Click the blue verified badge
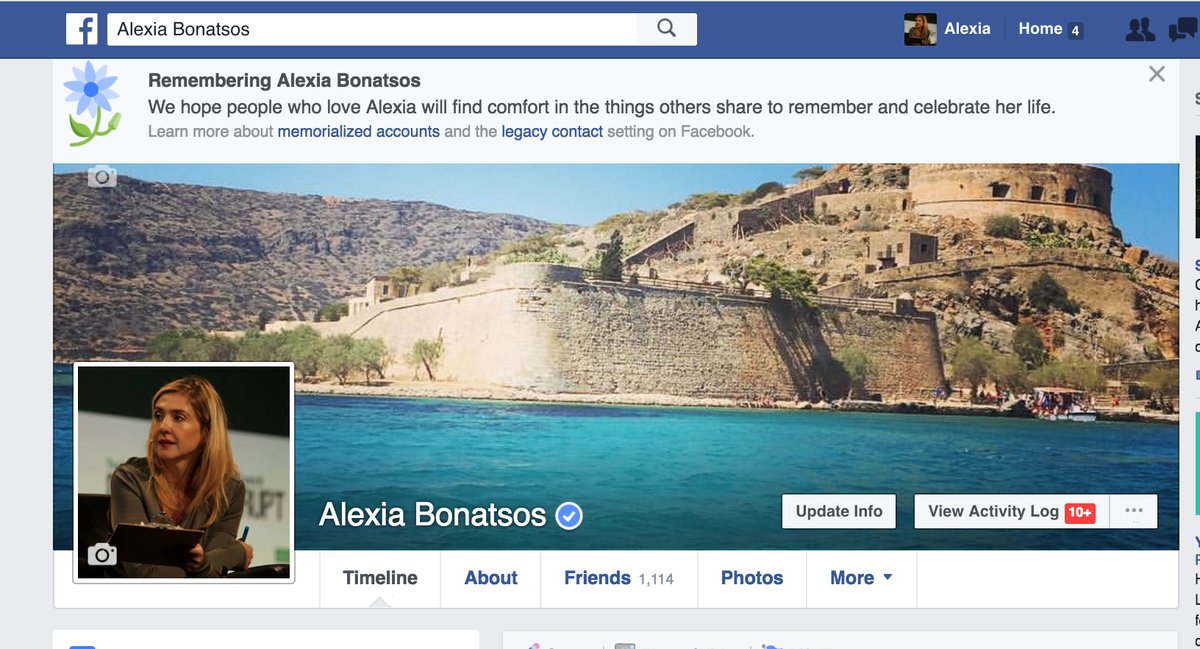 tap(569, 516)
